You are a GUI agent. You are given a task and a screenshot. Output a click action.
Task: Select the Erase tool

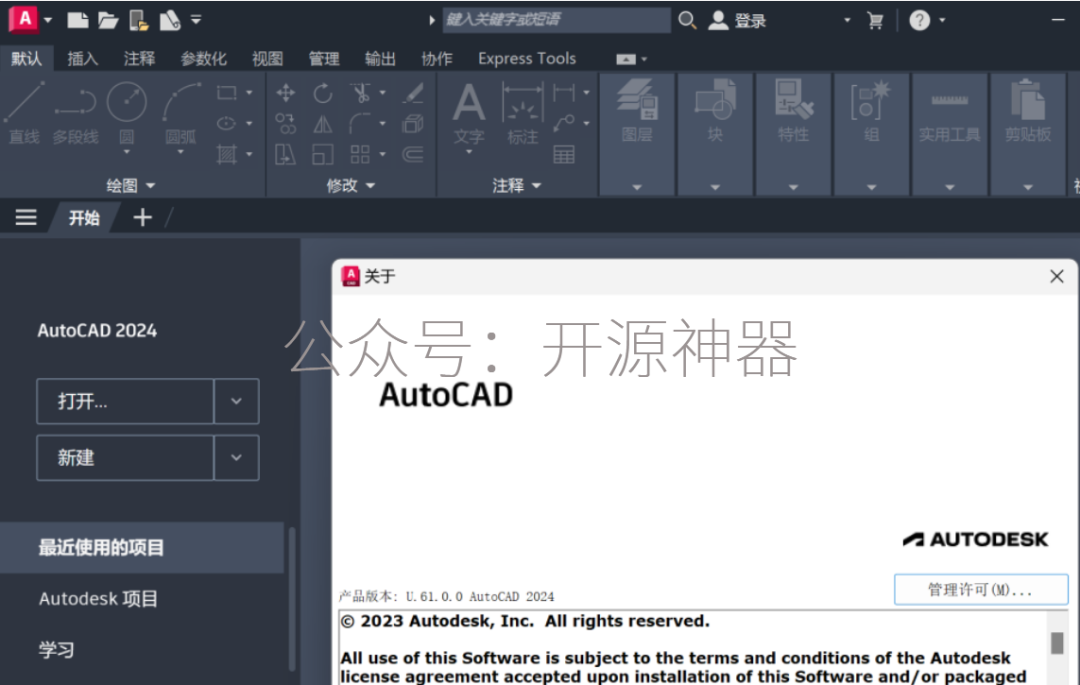[x=413, y=92]
